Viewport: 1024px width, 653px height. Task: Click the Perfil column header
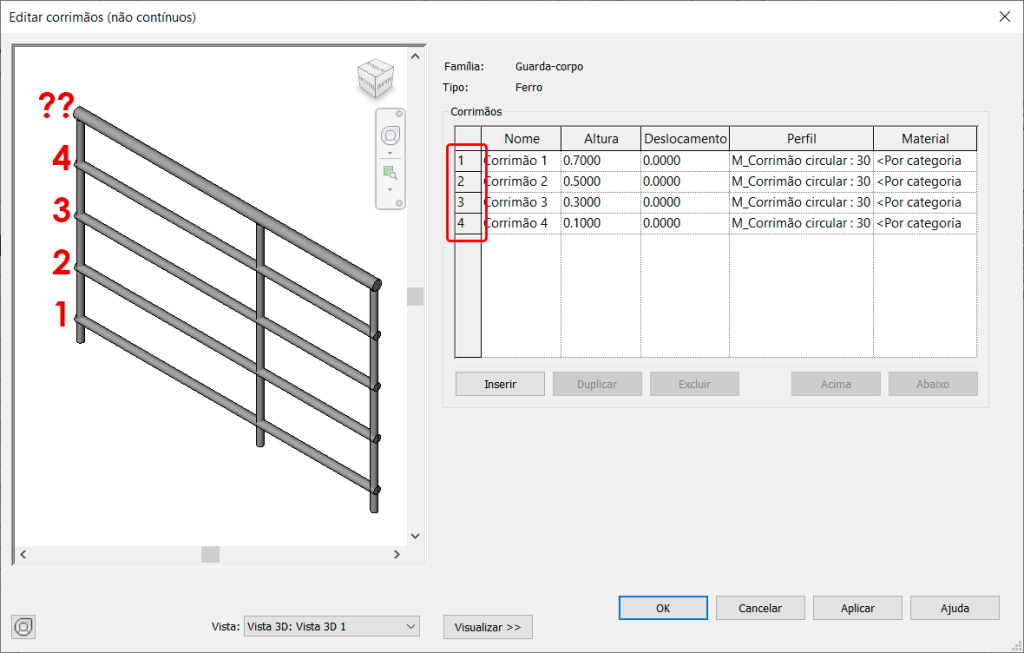point(801,138)
